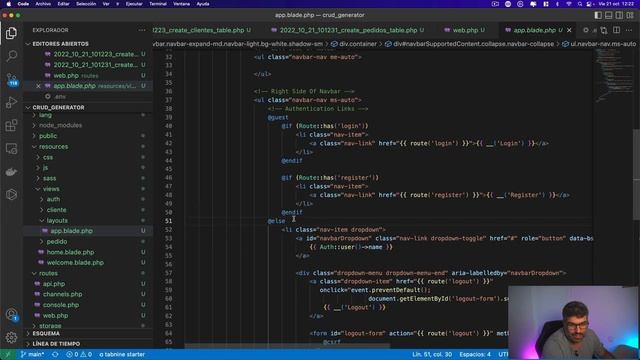Open the Manage gear settings
This screenshot has width=640, height=360.
[x=11, y=337]
